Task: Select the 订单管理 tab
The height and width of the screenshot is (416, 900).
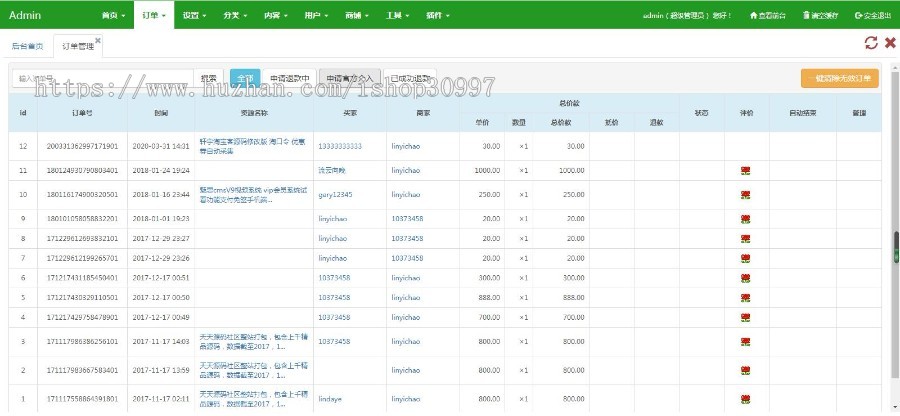Action: 78,46
